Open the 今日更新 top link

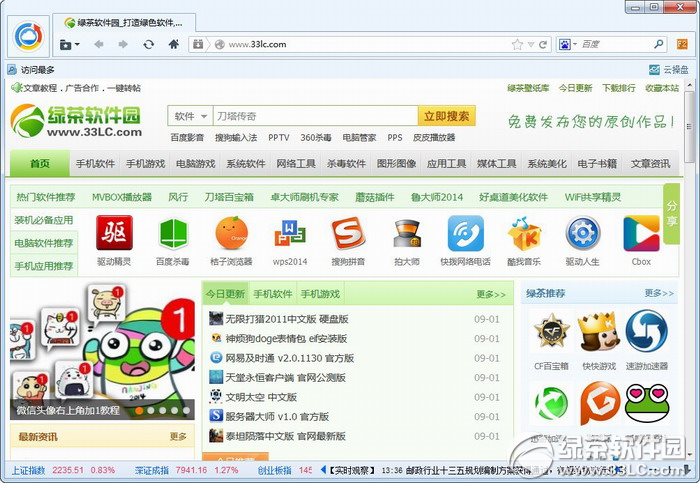(575, 88)
